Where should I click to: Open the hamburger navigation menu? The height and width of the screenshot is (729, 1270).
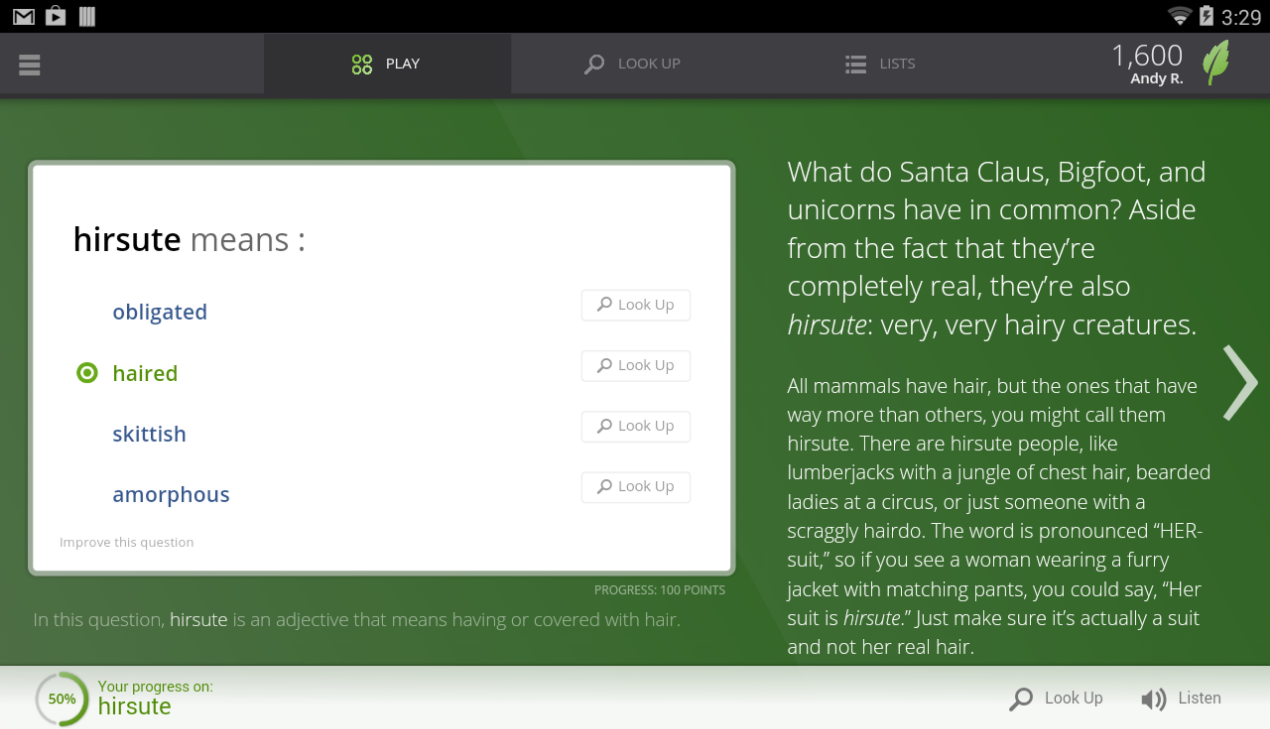tap(29, 64)
